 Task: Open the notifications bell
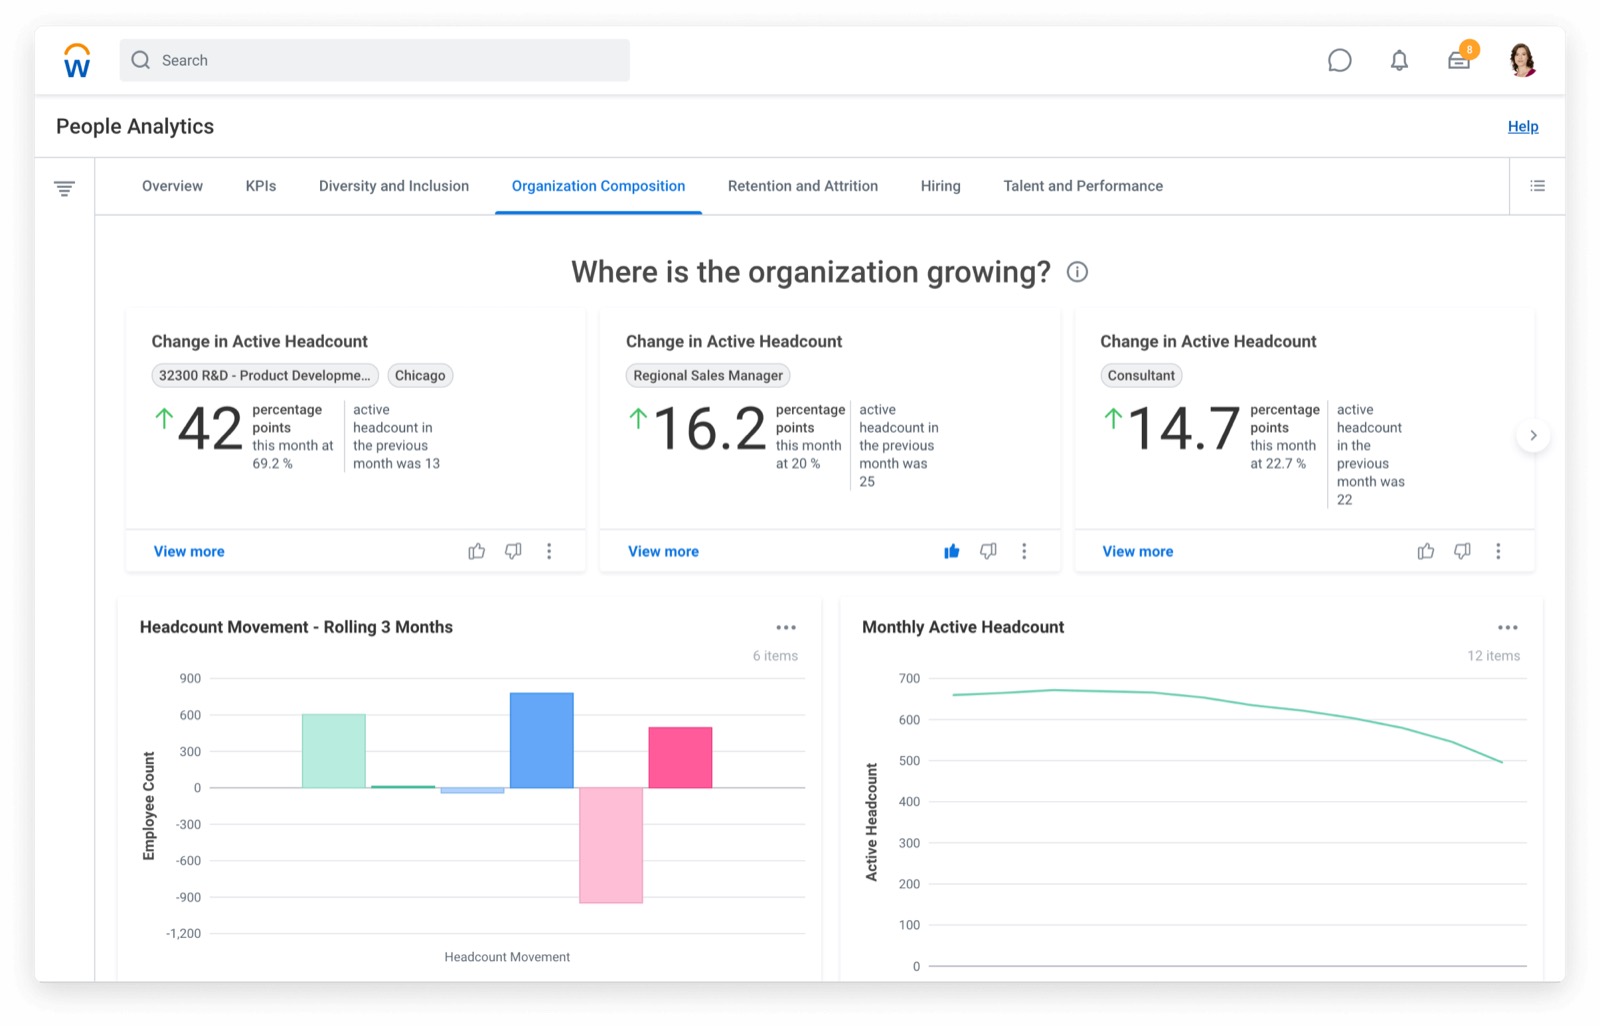coord(1399,61)
